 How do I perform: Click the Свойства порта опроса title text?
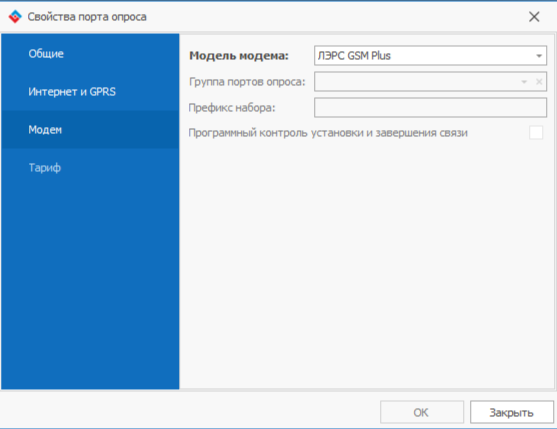click(87, 17)
